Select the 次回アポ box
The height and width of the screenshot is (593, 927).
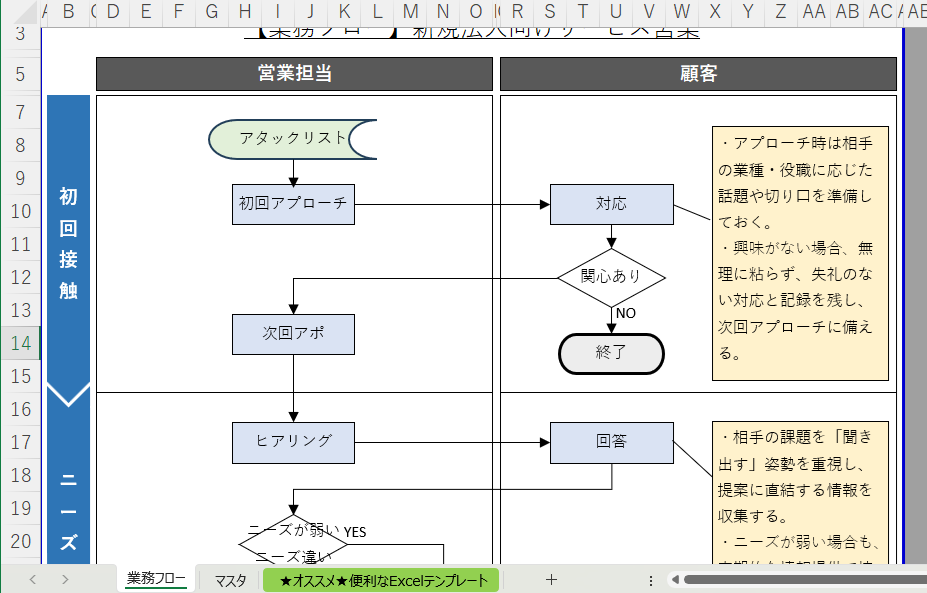(x=293, y=333)
